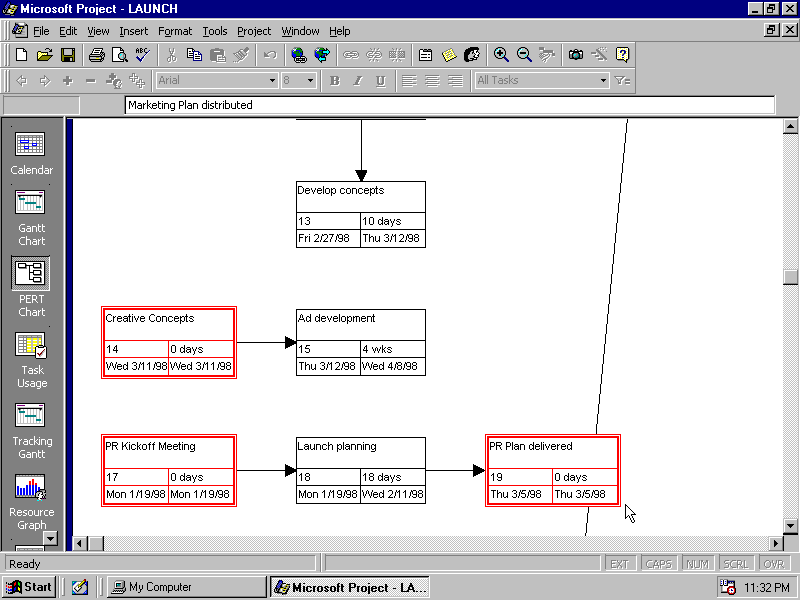Expand the View Bar down arrow

(50, 538)
